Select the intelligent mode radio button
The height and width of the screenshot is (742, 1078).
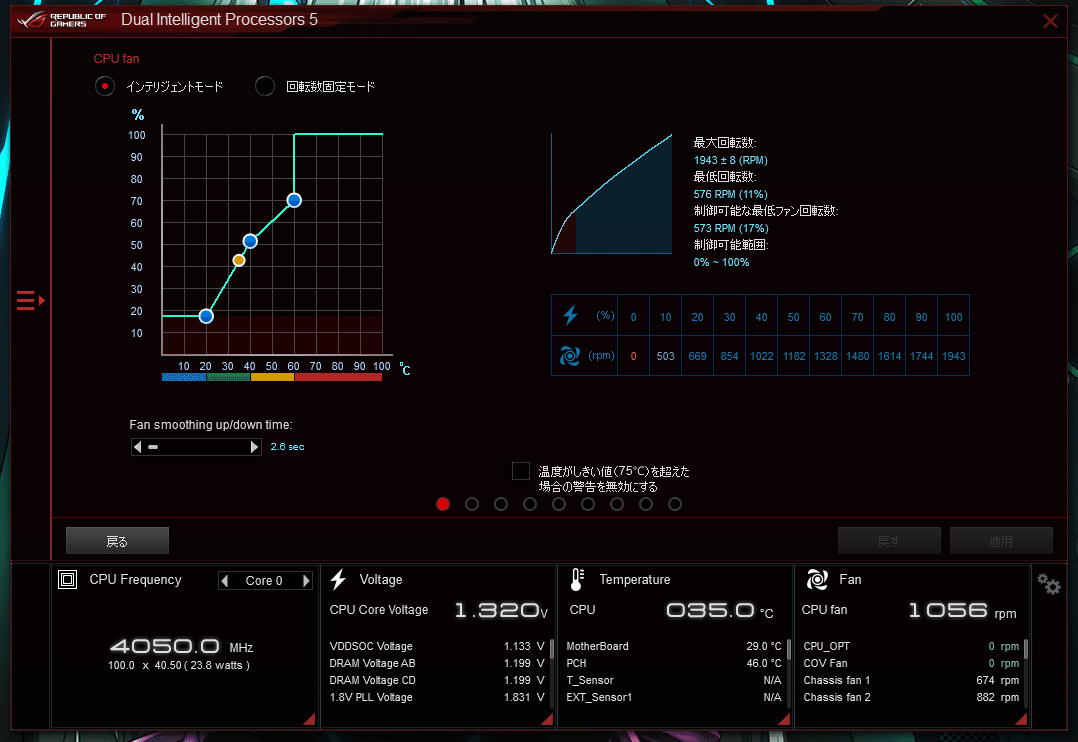(x=104, y=86)
